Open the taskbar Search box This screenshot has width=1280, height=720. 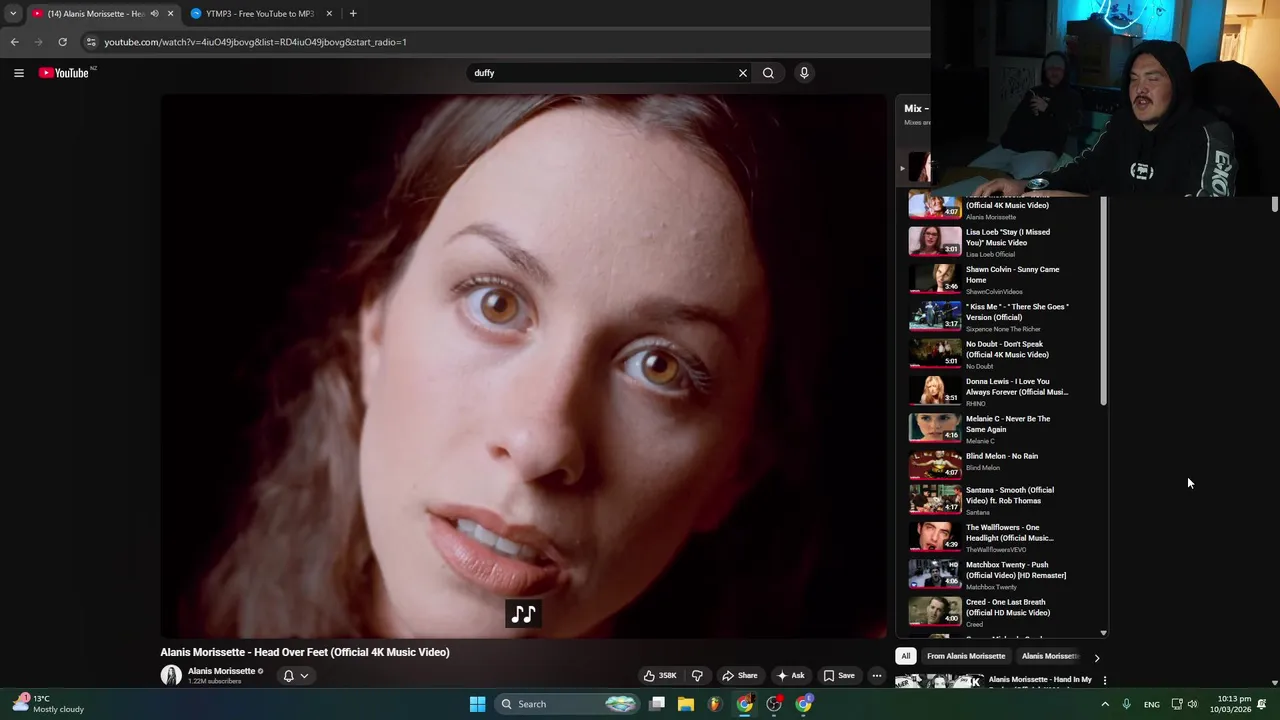[x=567, y=704]
